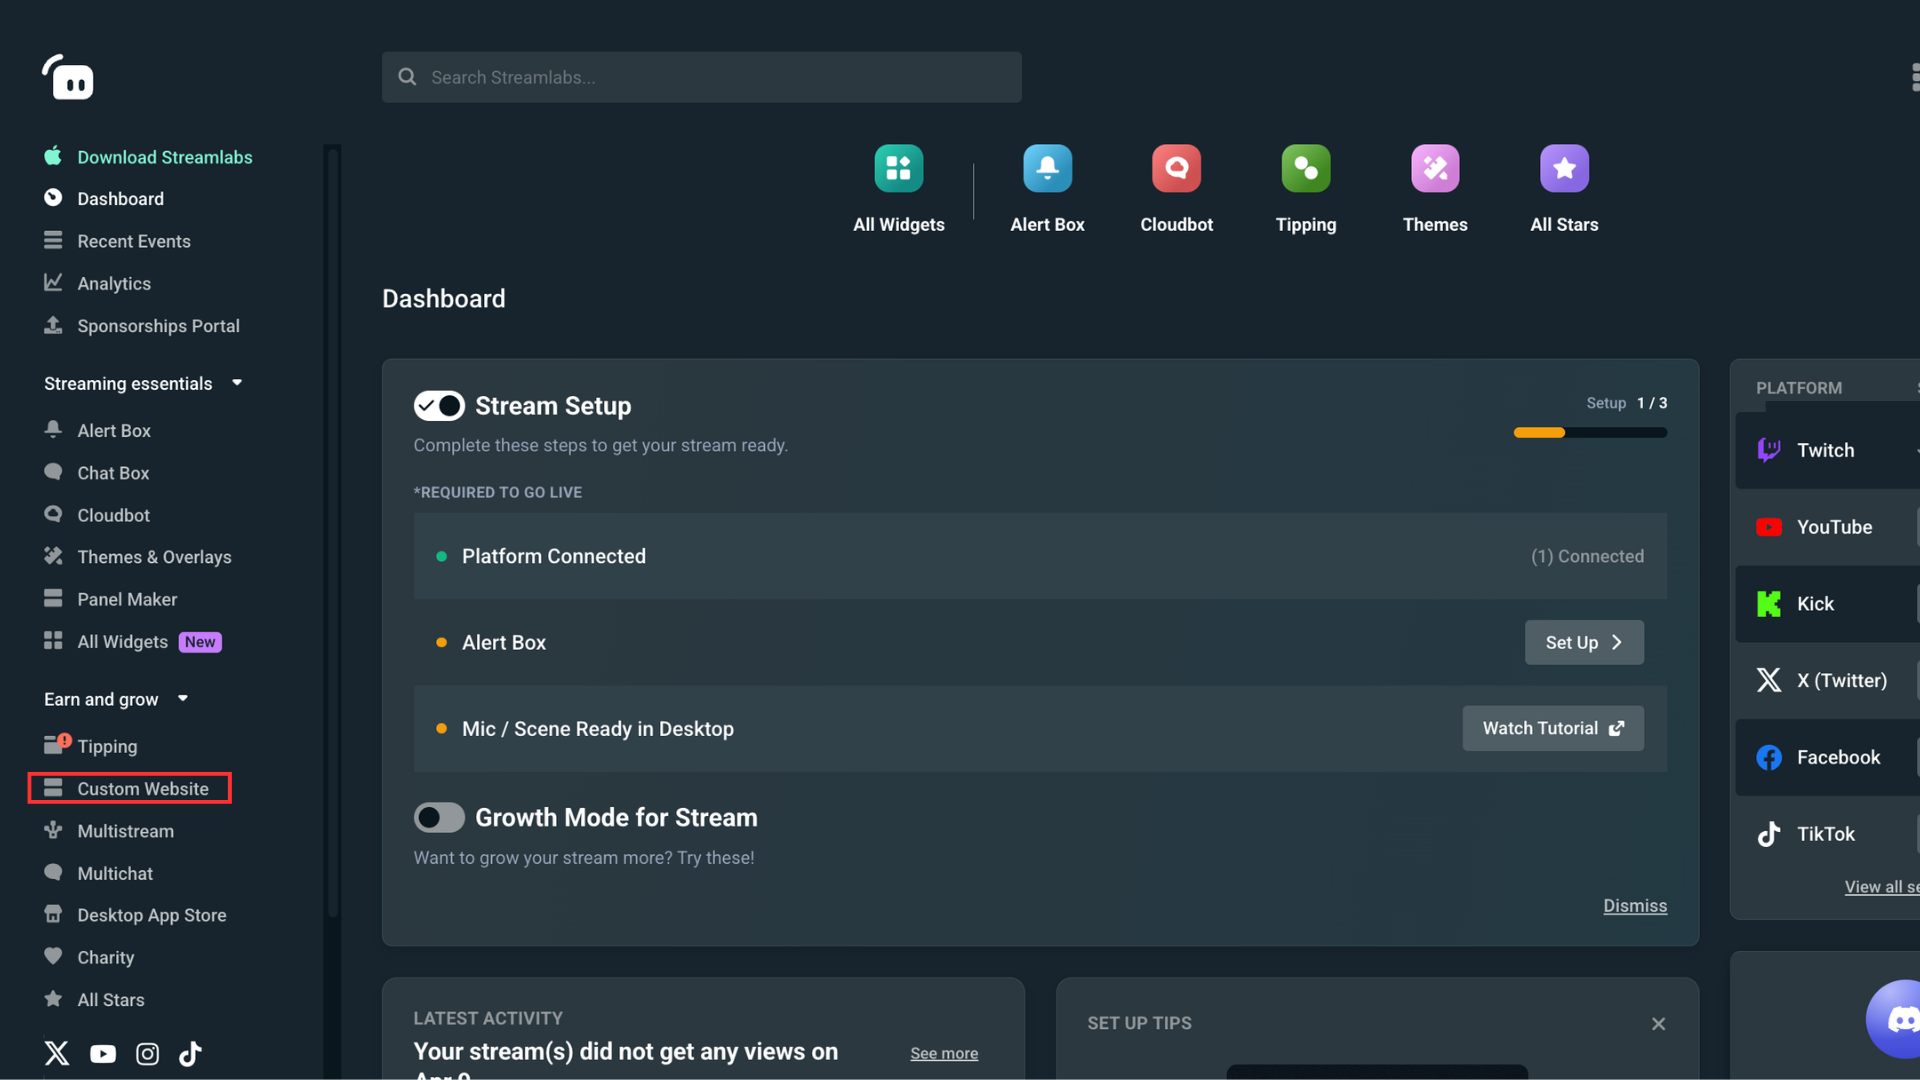1920x1080 pixels.
Task: Click the Setup progress bar
Action: 1590,432
